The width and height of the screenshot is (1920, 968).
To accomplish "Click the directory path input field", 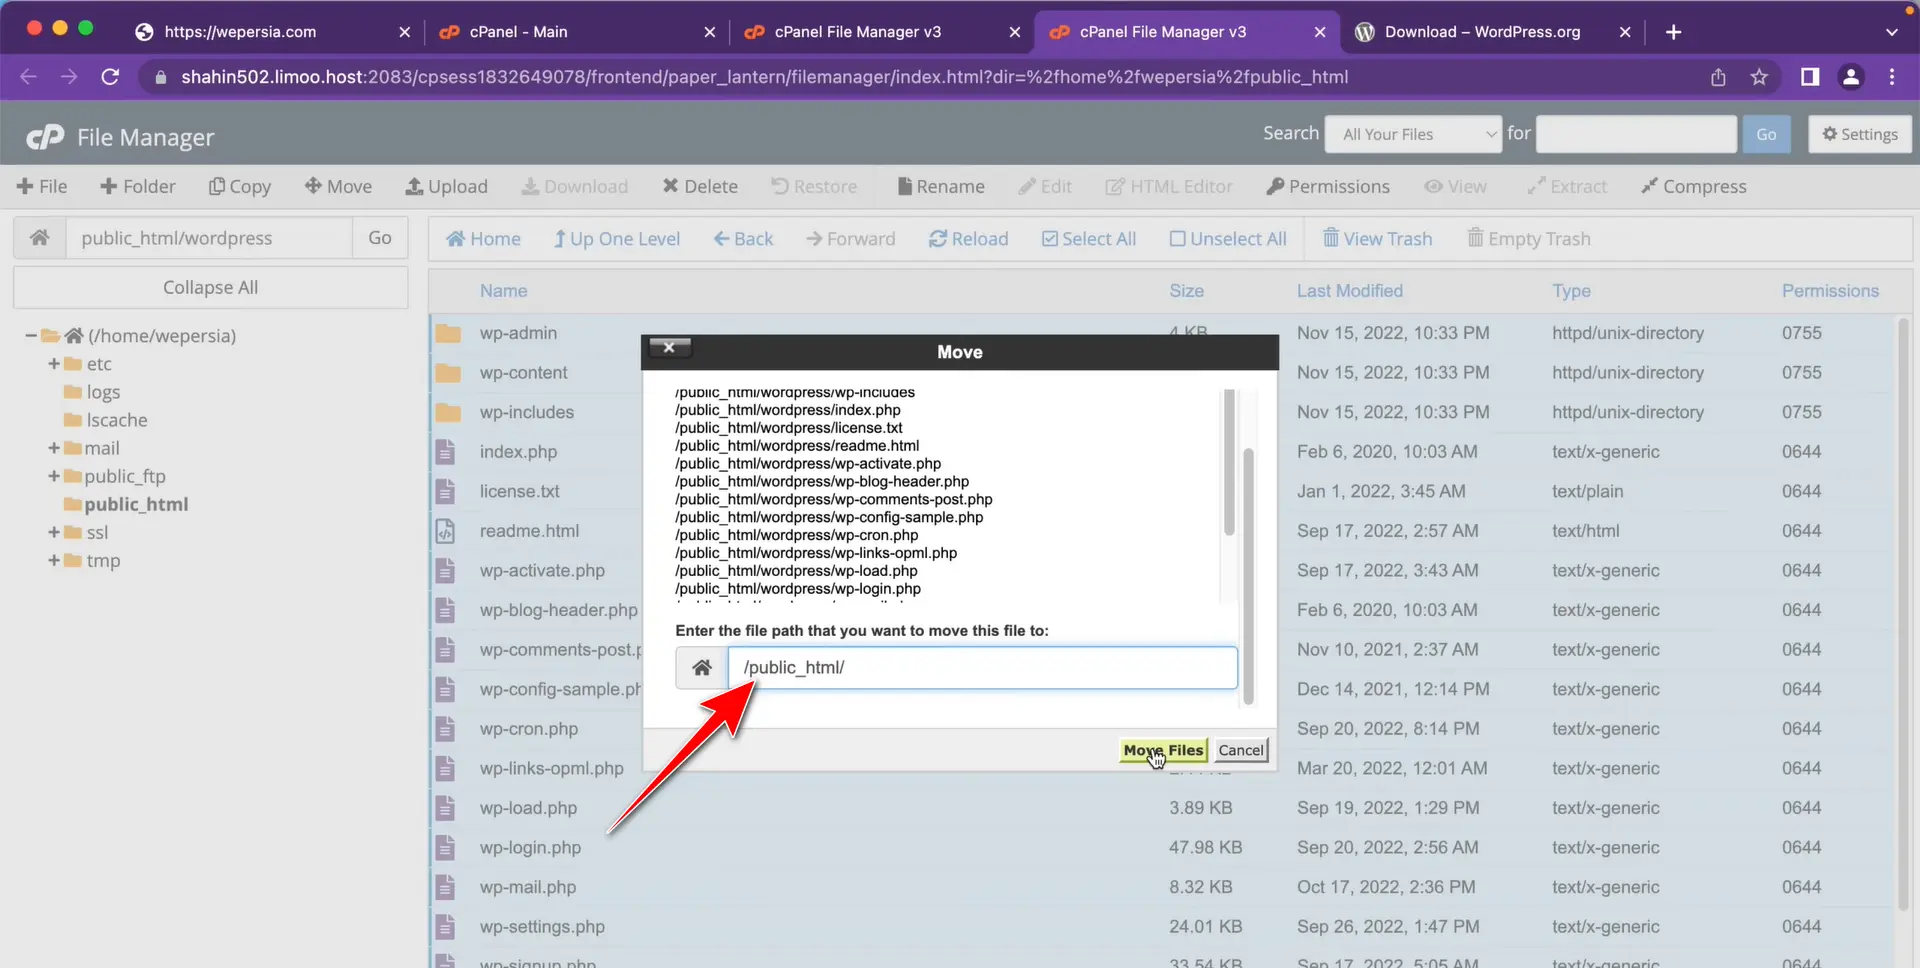I will coord(209,238).
